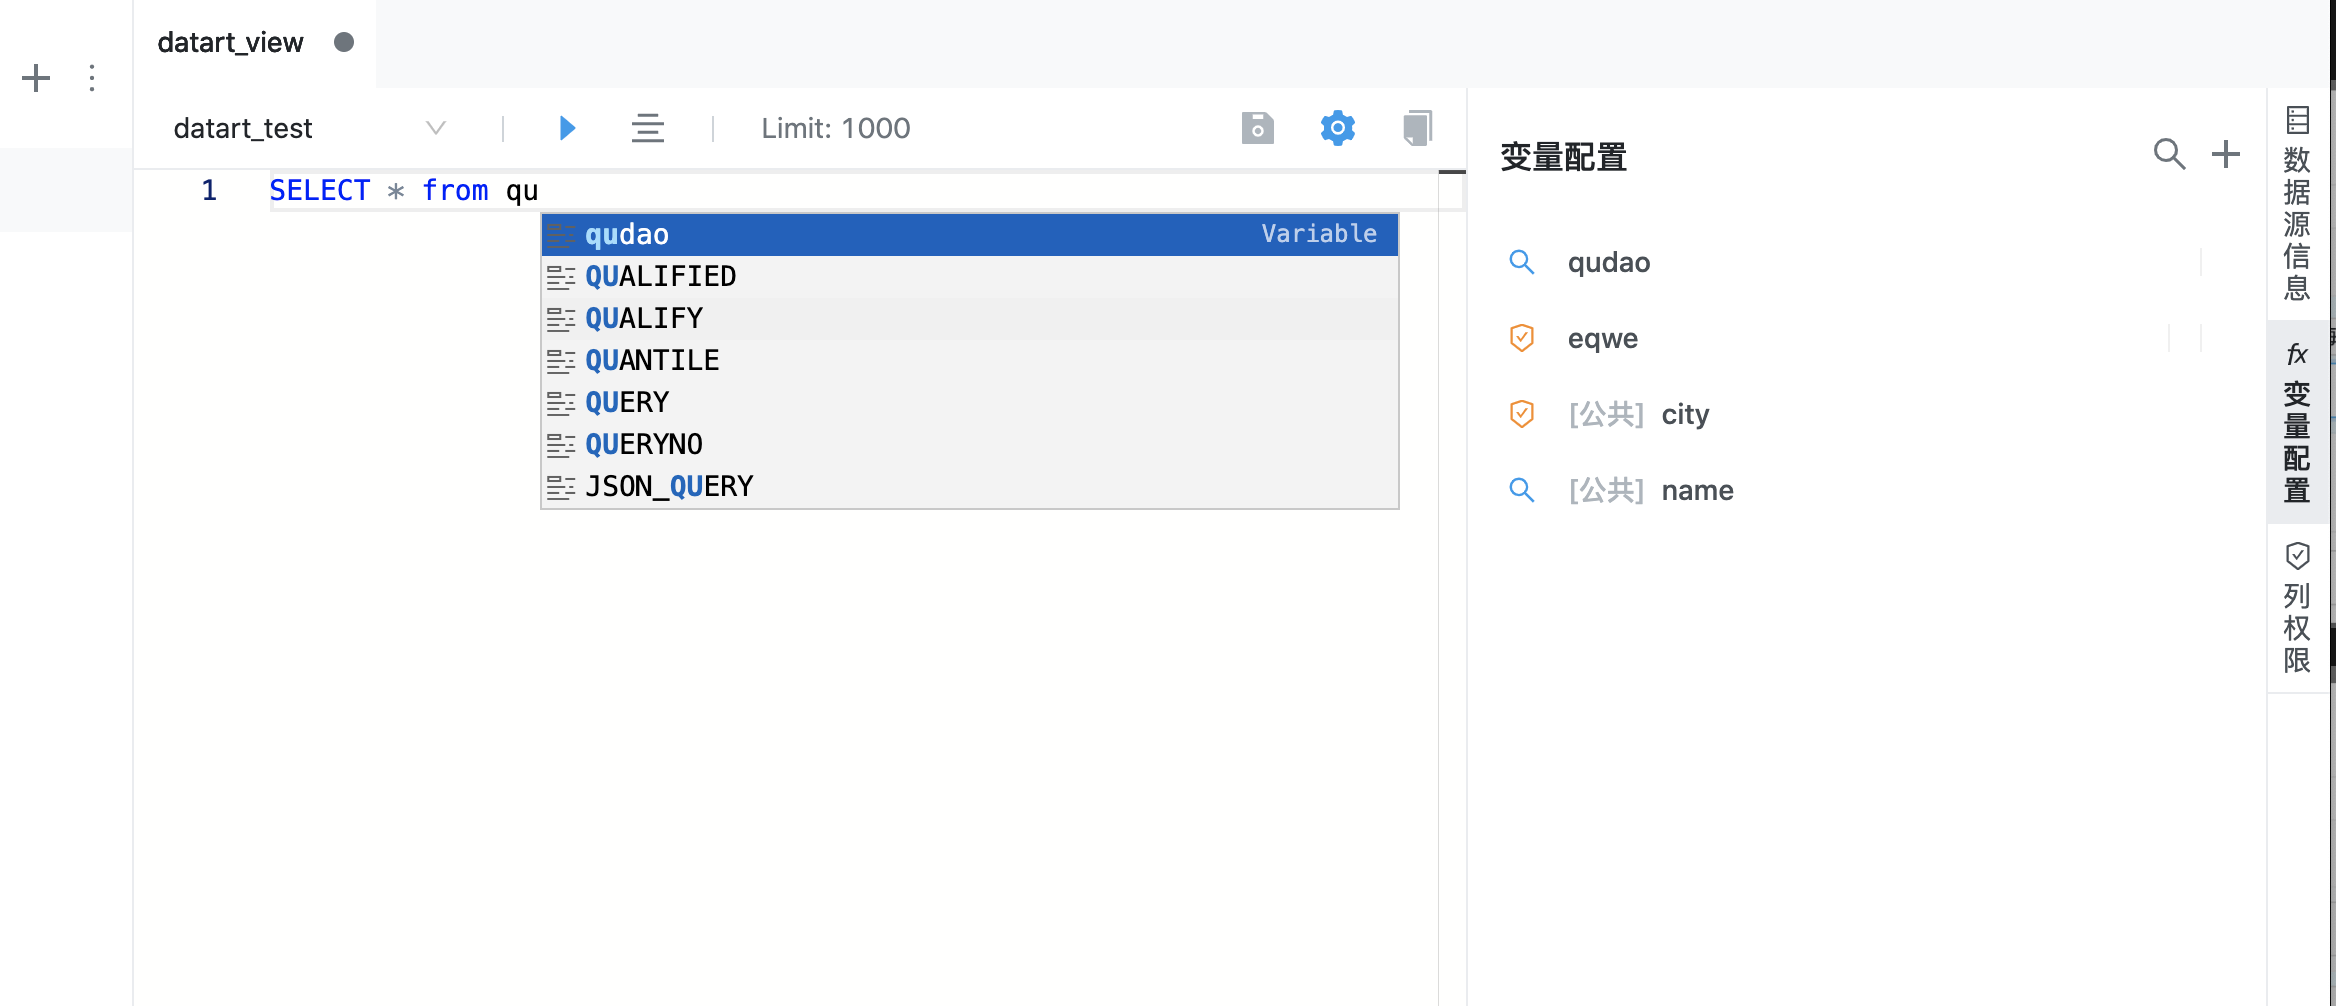
Task: Open the three-dot more menu
Action: point(92,78)
